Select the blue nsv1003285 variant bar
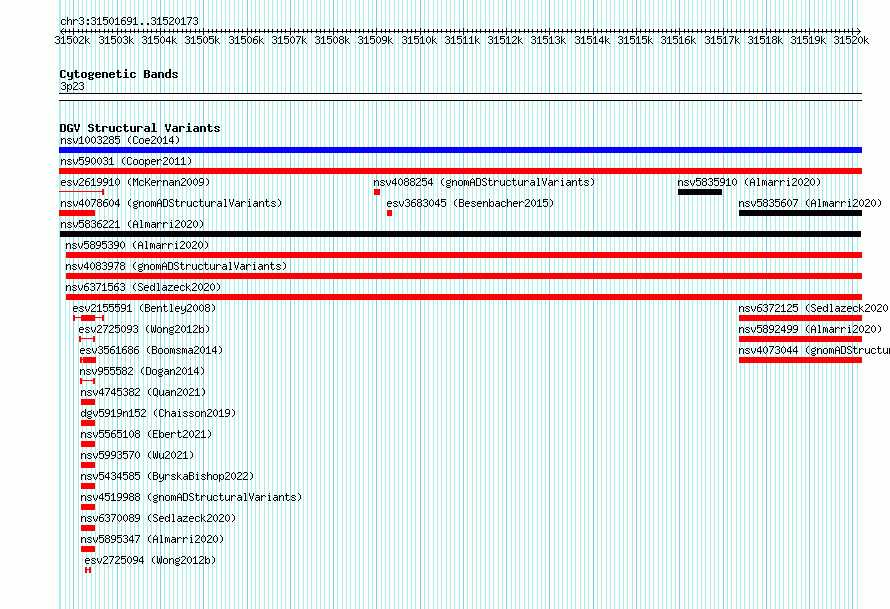The width and height of the screenshot is (890, 609). (460, 150)
